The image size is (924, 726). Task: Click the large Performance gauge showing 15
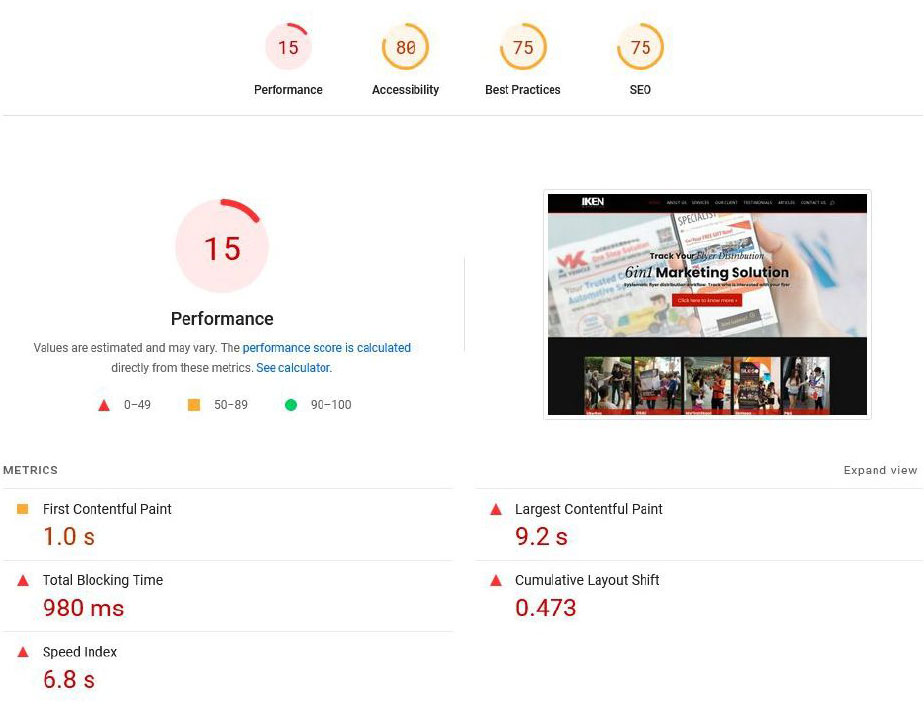(x=222, y=247)
